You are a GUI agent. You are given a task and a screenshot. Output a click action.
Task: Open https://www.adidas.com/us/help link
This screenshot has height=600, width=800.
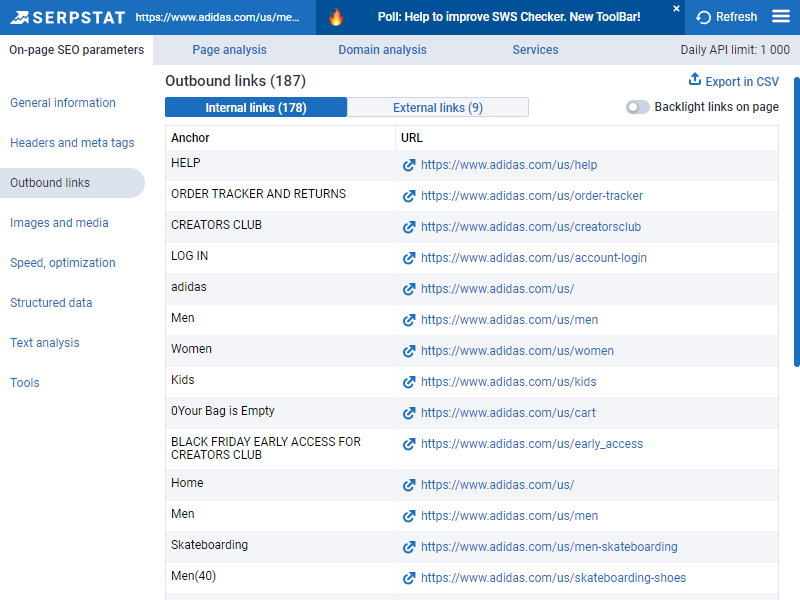(x=509, y=165)
